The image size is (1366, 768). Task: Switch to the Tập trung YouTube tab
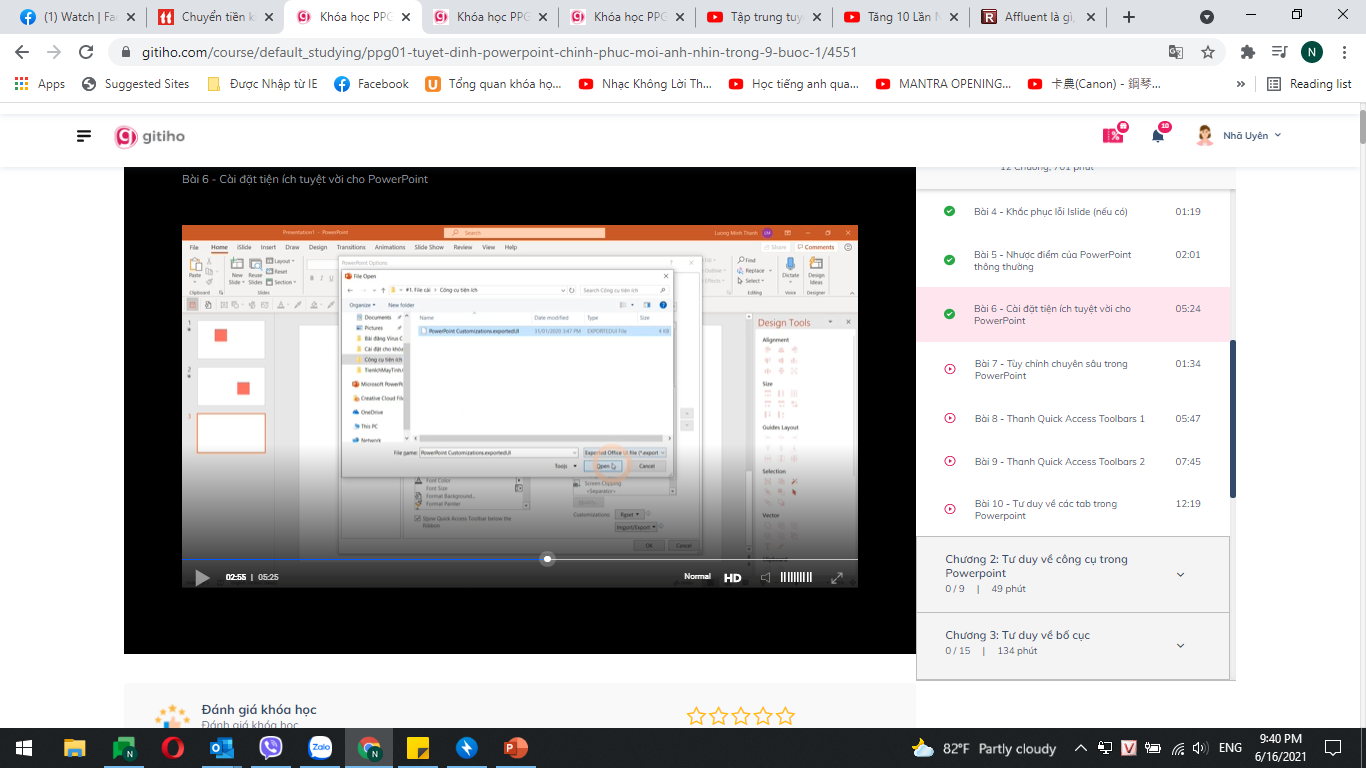click(764, 17)
